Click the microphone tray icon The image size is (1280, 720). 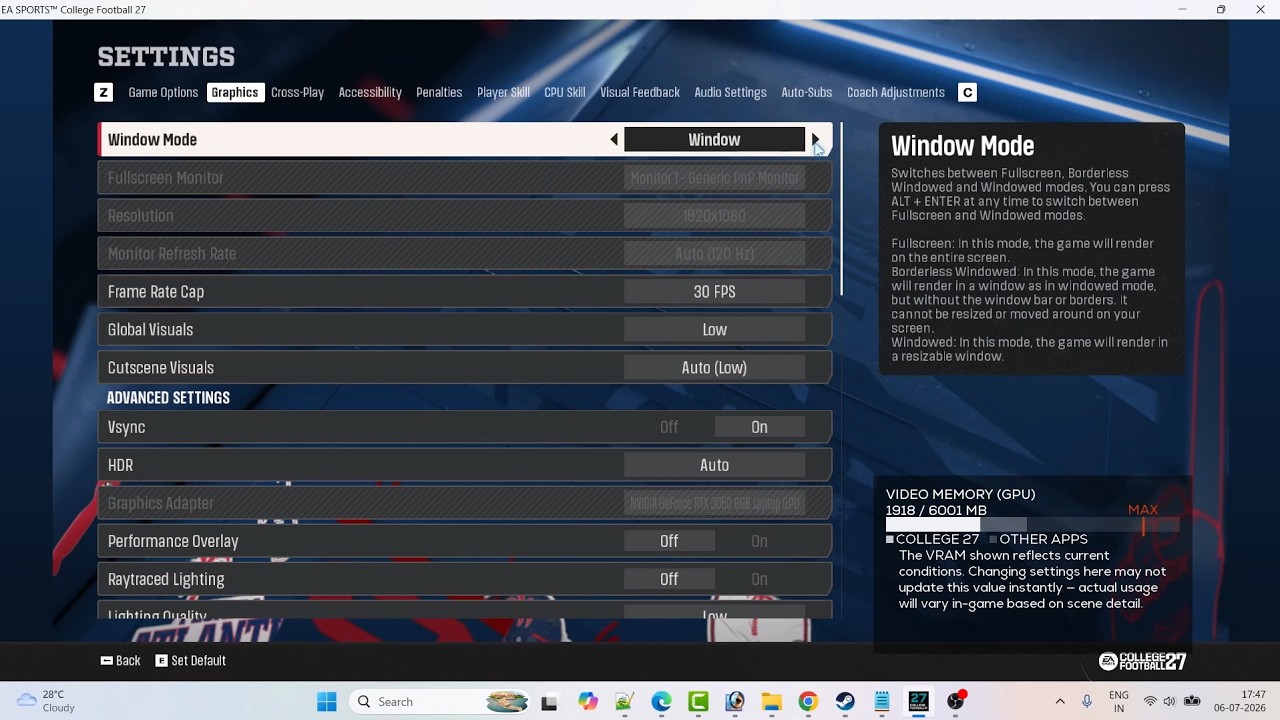(1087, 702)
